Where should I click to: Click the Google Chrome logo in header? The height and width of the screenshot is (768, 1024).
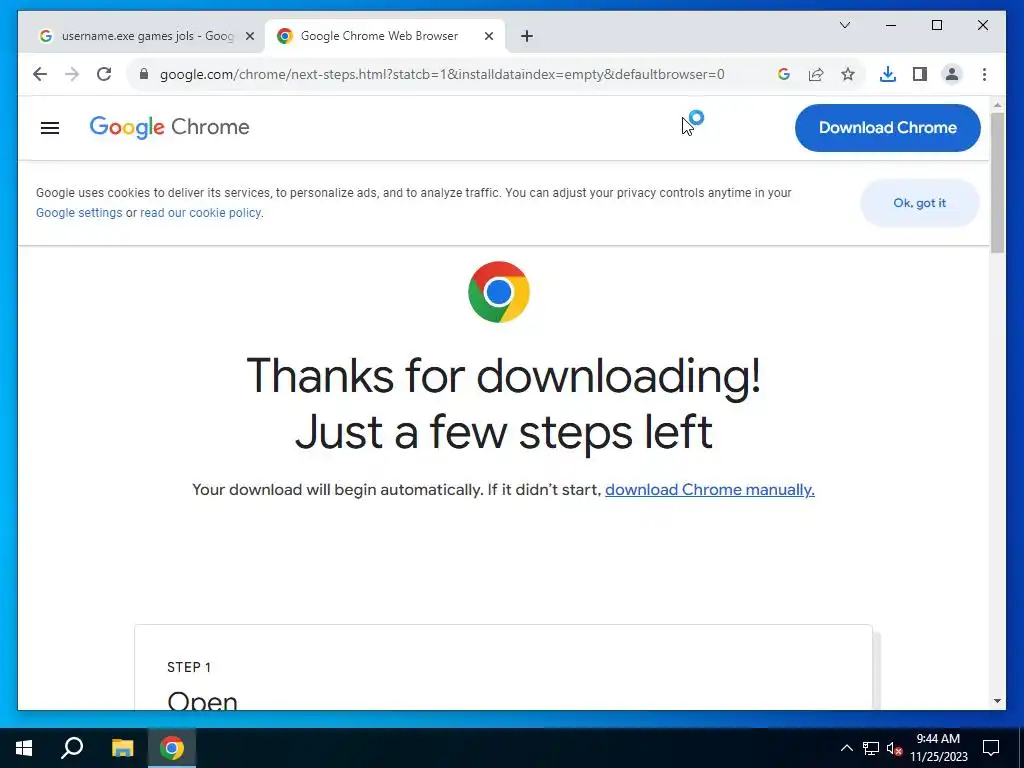169,127
